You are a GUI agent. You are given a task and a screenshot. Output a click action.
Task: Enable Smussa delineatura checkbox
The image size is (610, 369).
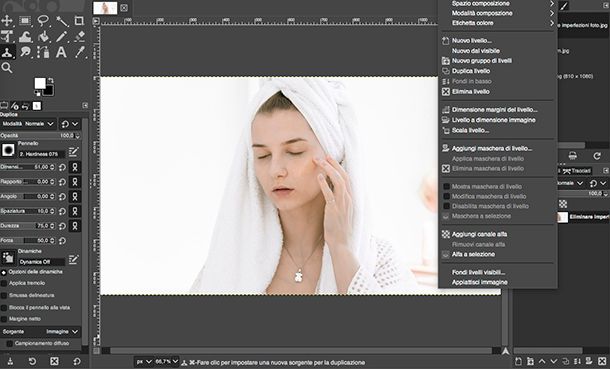click(x=4, y=296)
